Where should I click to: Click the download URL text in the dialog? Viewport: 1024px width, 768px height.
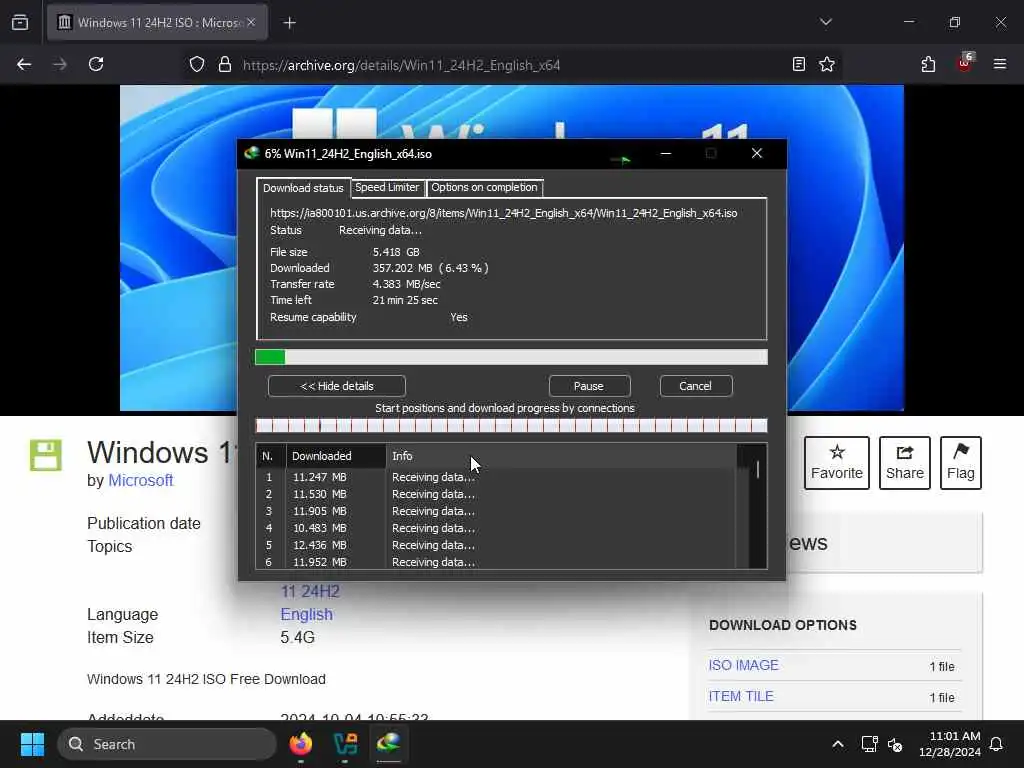pos(504,213)
